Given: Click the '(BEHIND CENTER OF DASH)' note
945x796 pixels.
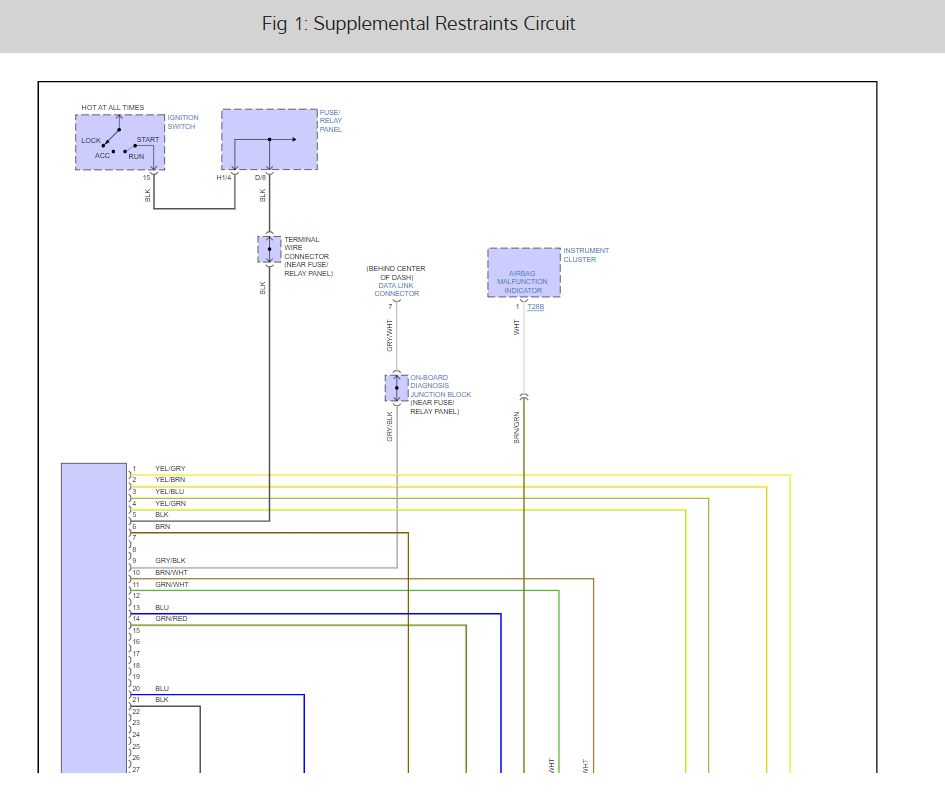Looking at the screenshot, I should (396, 273).
